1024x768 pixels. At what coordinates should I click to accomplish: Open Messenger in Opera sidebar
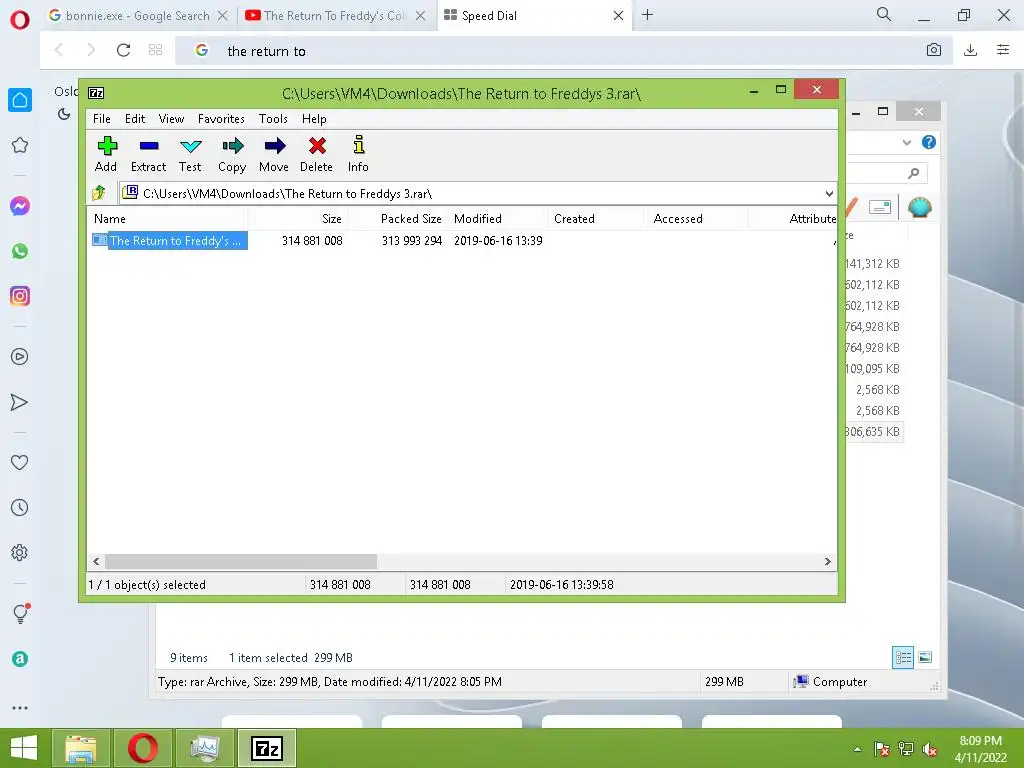pos(20,206)
